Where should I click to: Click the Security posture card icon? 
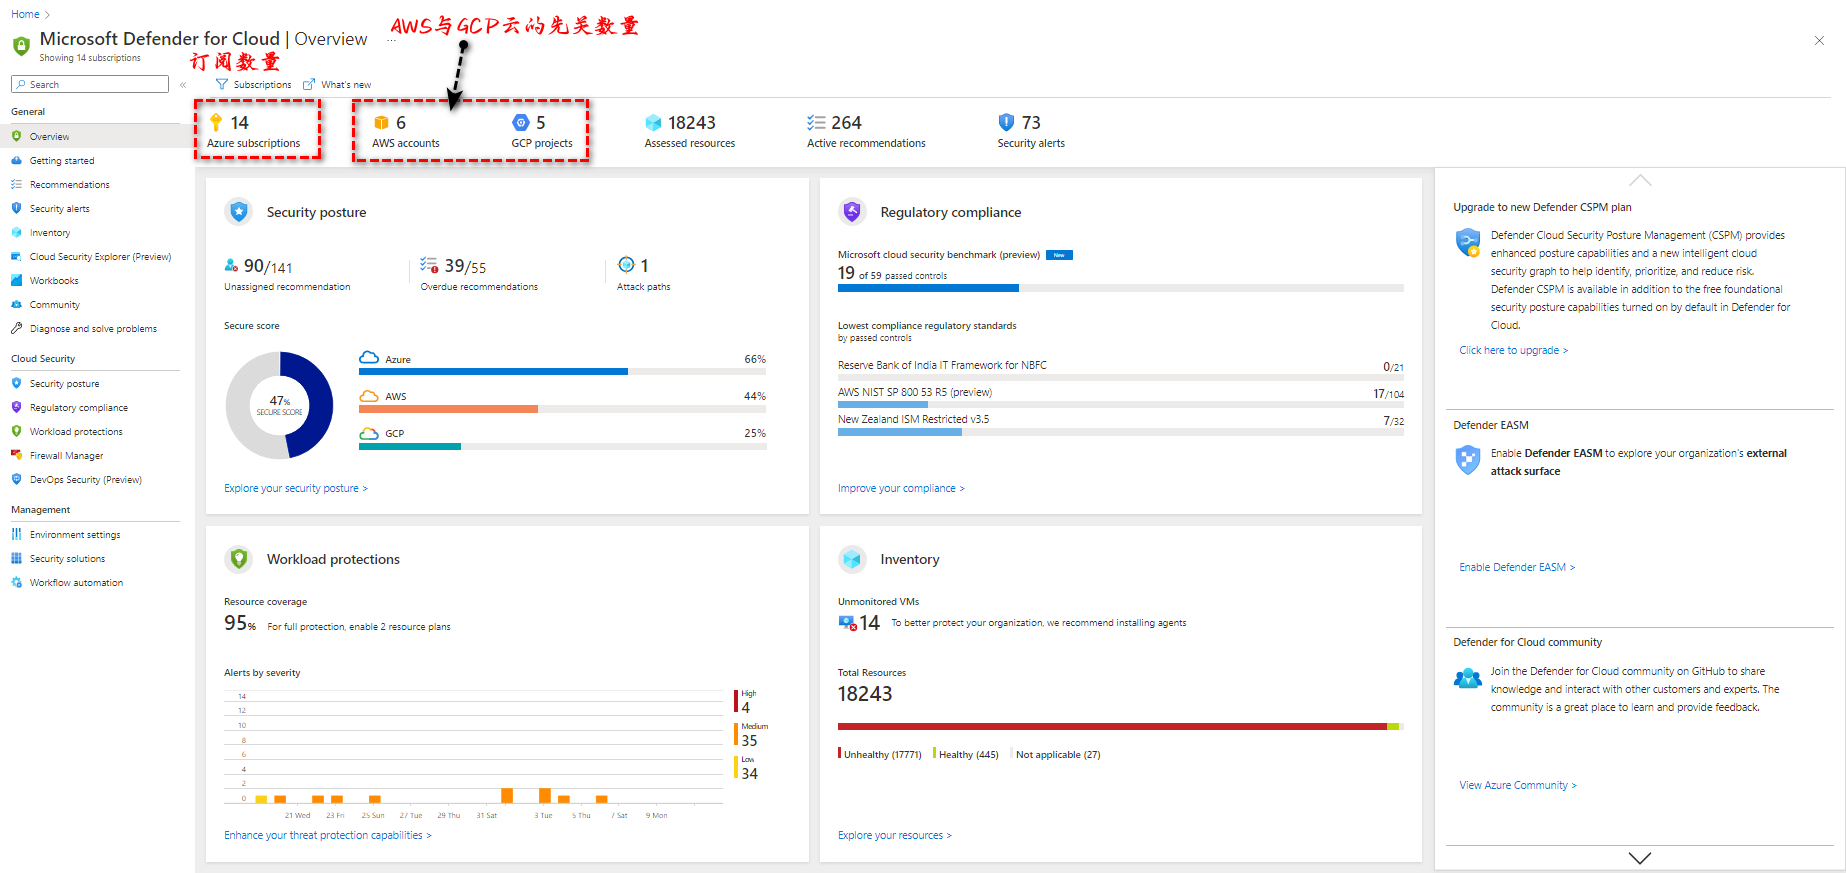pos(239,212)
